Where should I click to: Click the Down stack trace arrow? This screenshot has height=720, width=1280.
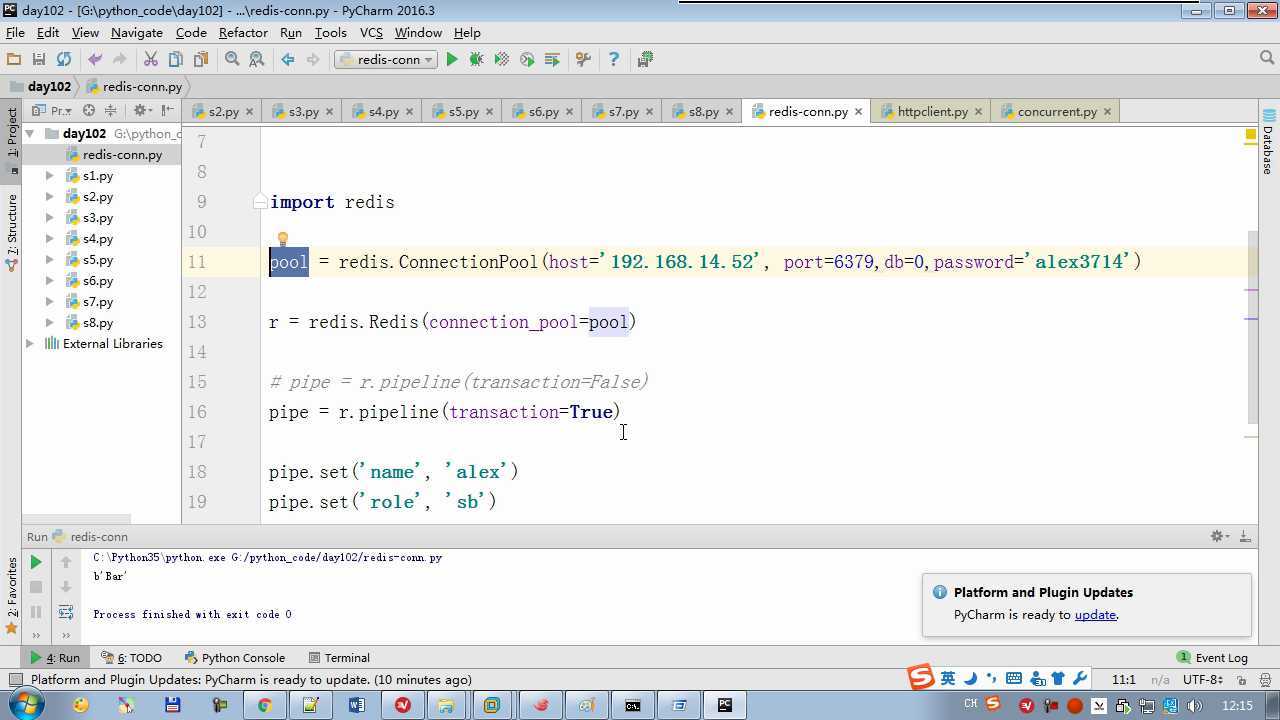tap(66, 588)
